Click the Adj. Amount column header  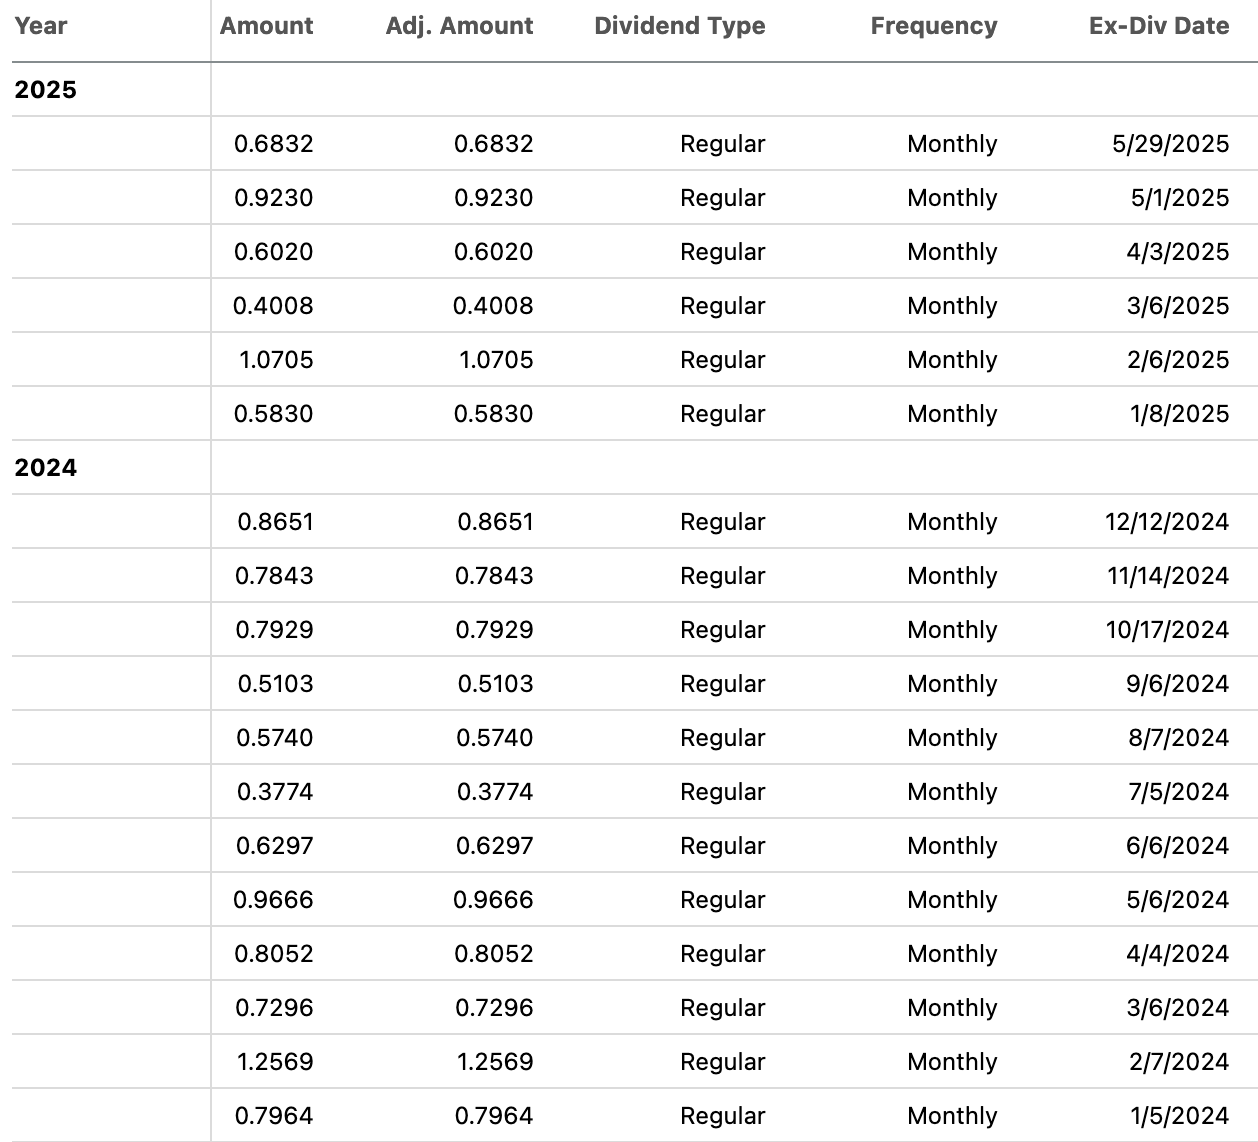click(x=458, y=26)
